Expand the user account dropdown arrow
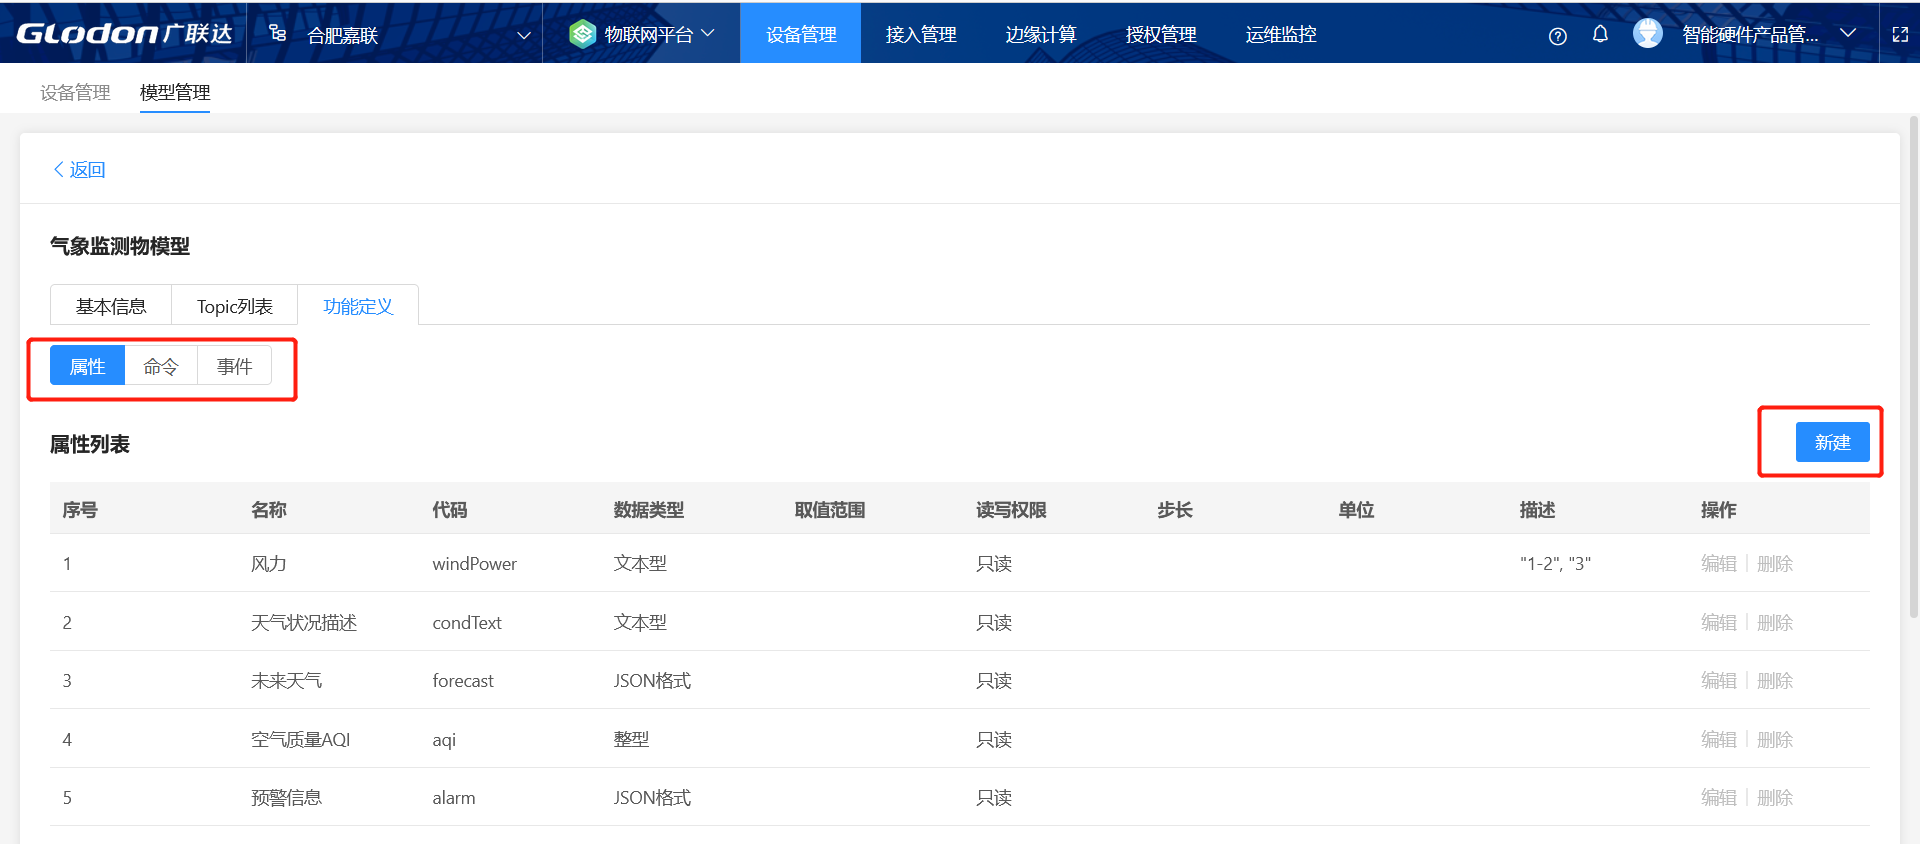The height and width of the screenshot is (844, 1920). (x=1848, y=33)
